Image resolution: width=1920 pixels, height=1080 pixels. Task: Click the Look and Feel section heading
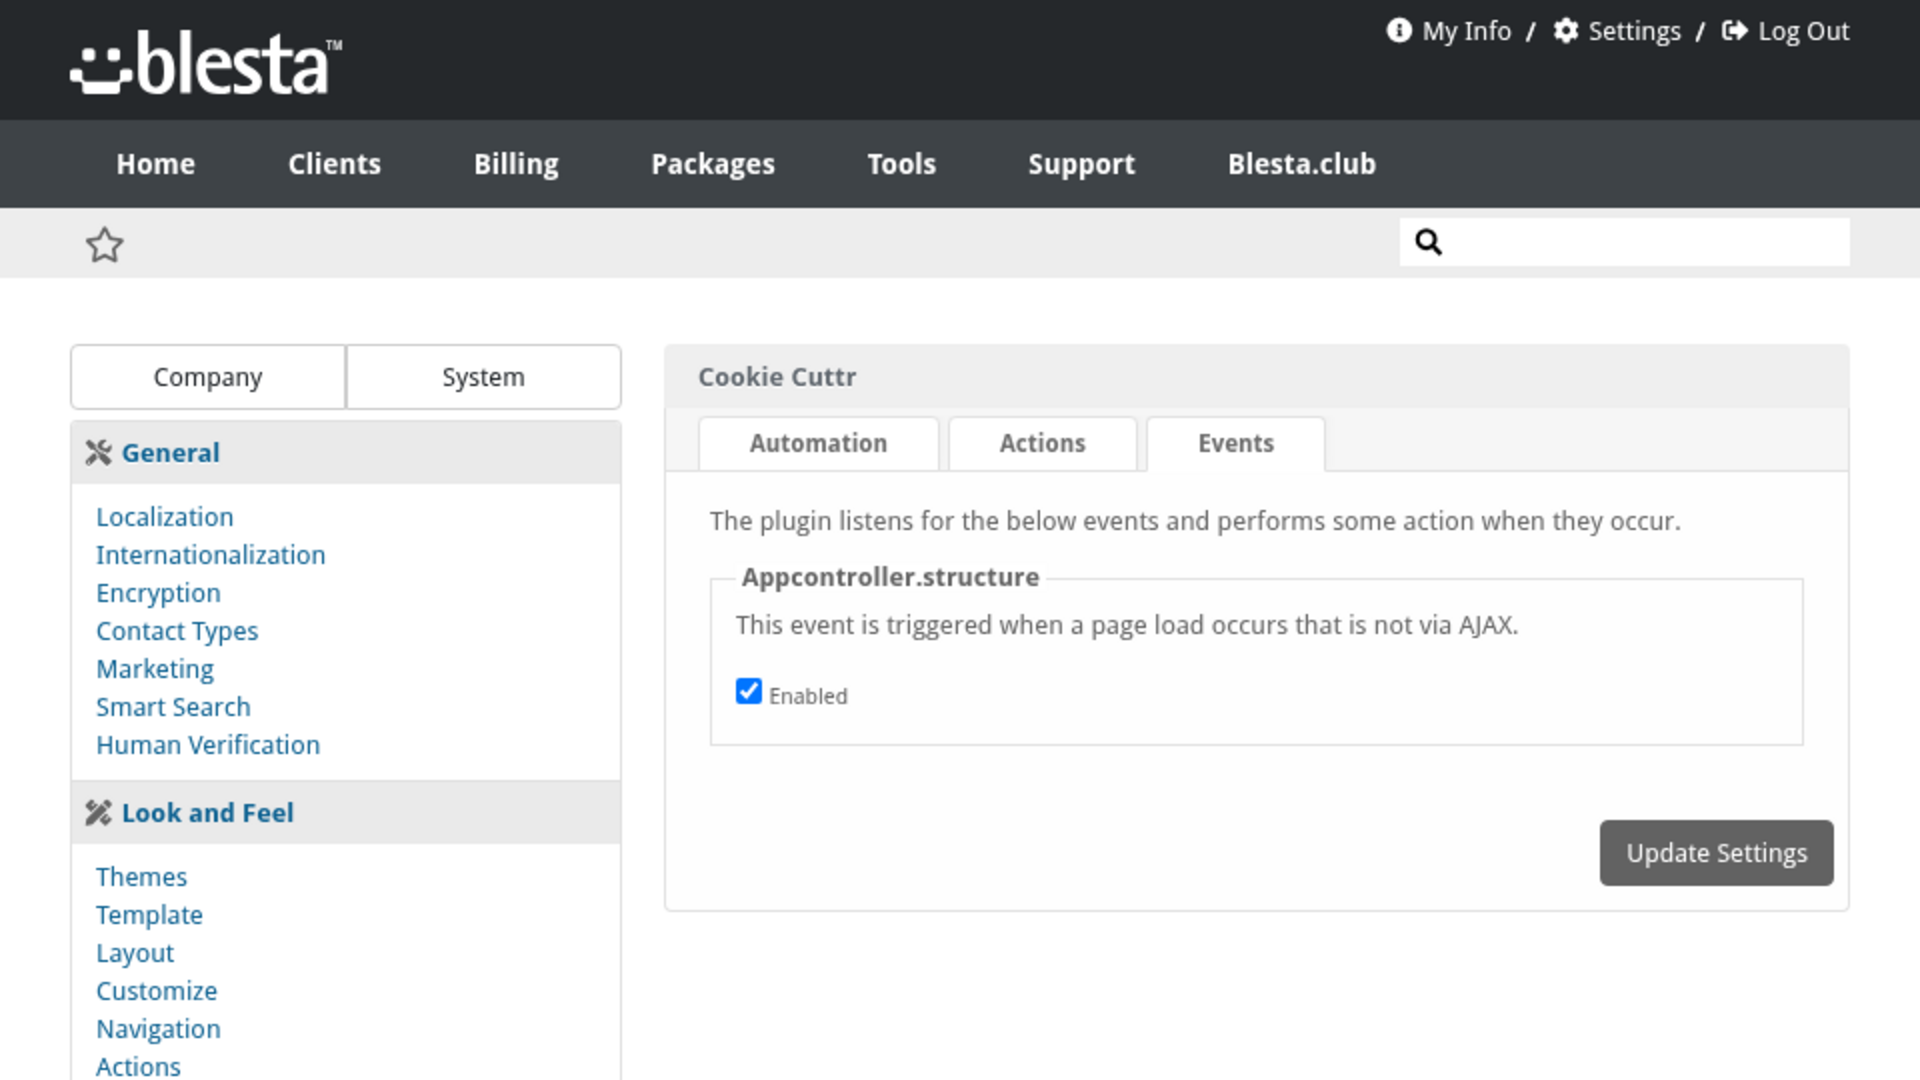click(x=207, y=813)
